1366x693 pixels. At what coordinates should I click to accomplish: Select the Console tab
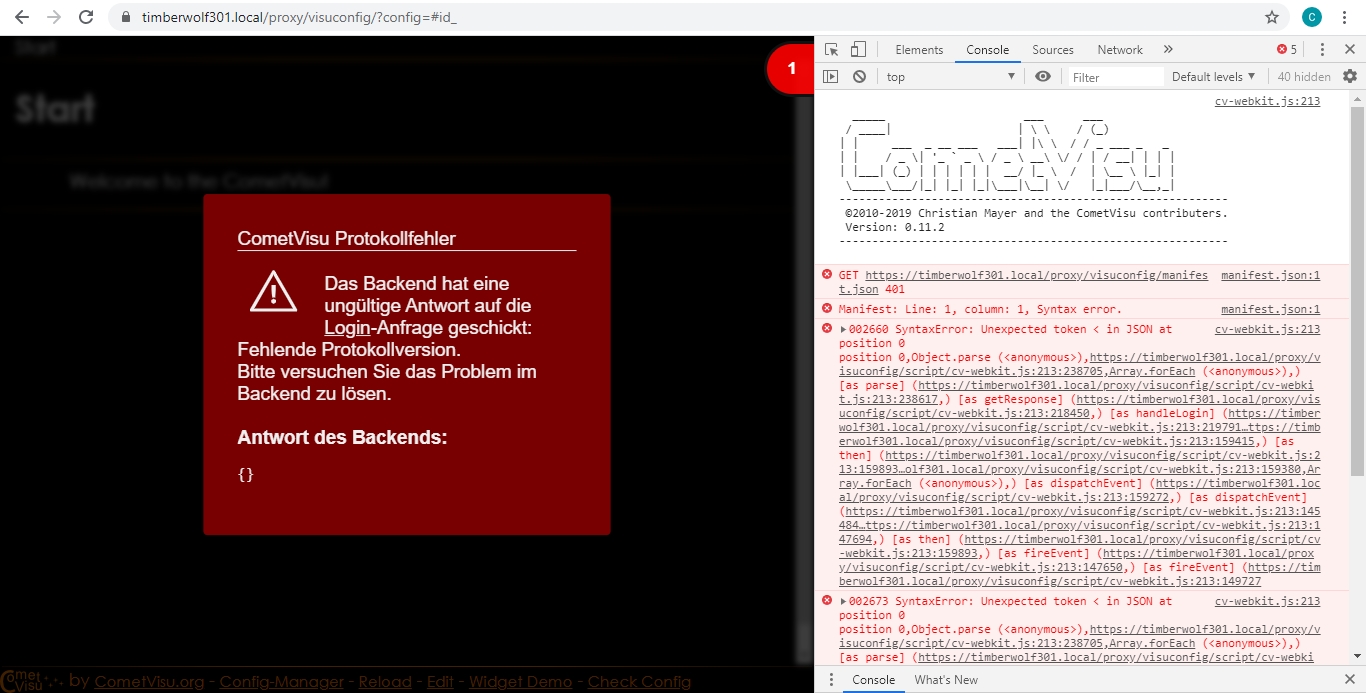[x=987, y=50]
